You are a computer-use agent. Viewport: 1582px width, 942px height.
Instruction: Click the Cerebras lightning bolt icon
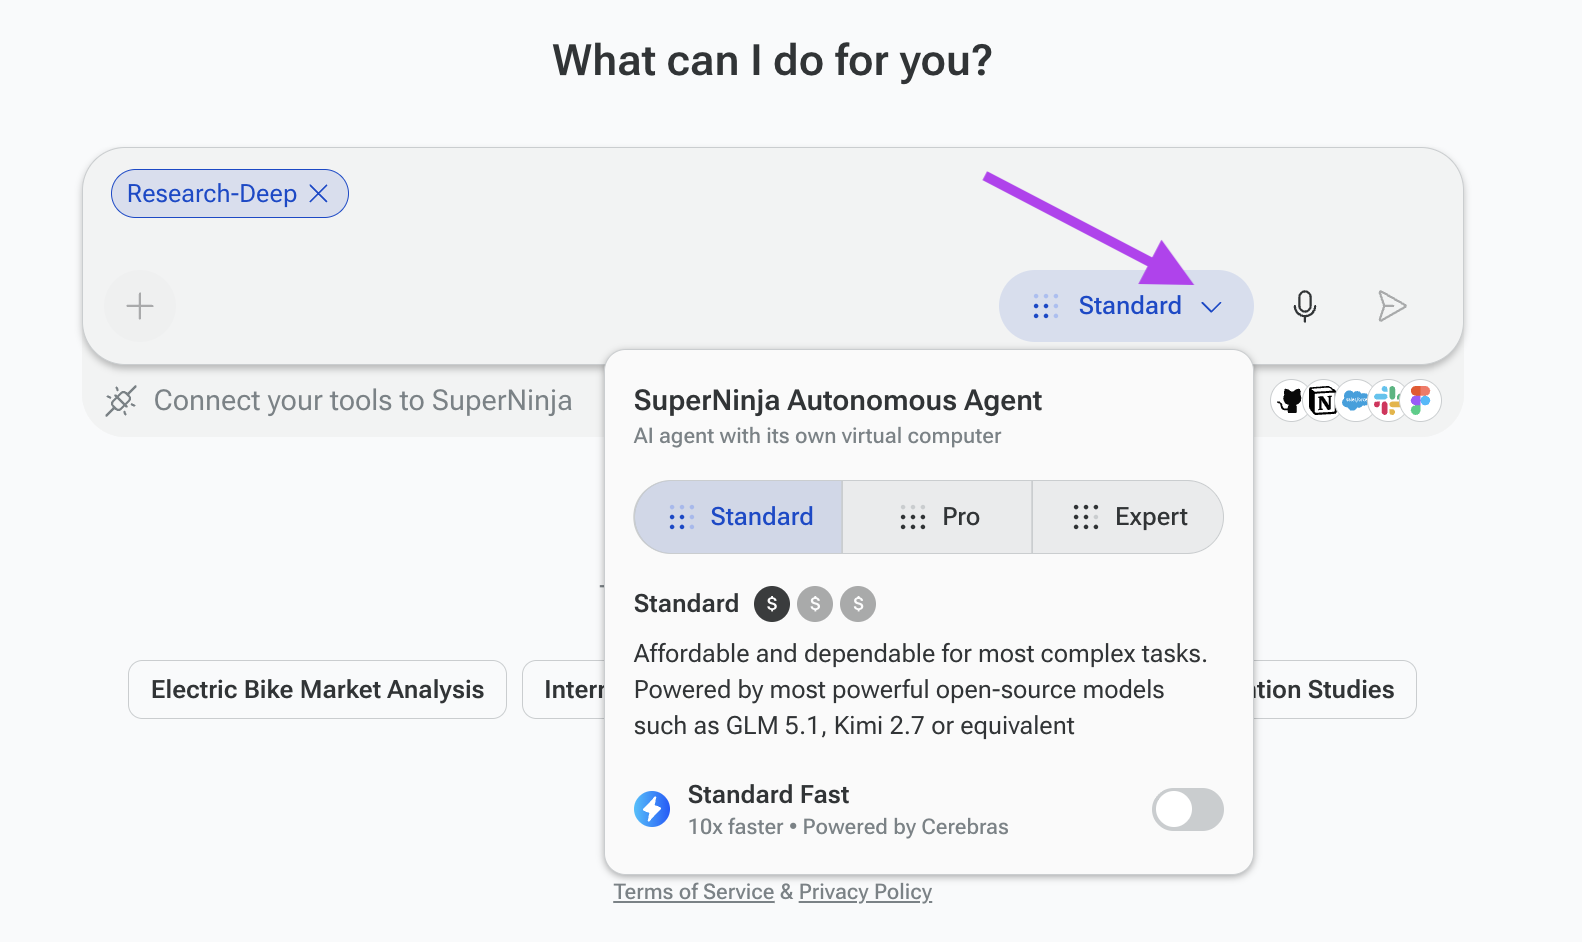[652, 809]
